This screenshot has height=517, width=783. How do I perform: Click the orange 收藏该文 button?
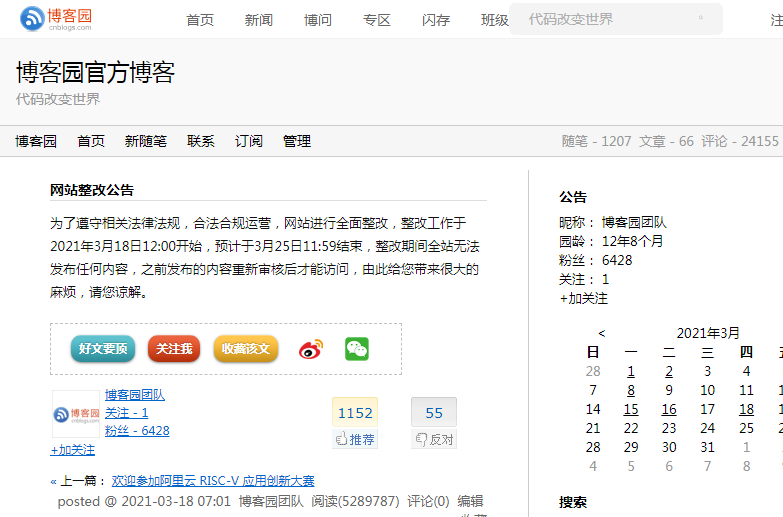(x=246, y=349)
